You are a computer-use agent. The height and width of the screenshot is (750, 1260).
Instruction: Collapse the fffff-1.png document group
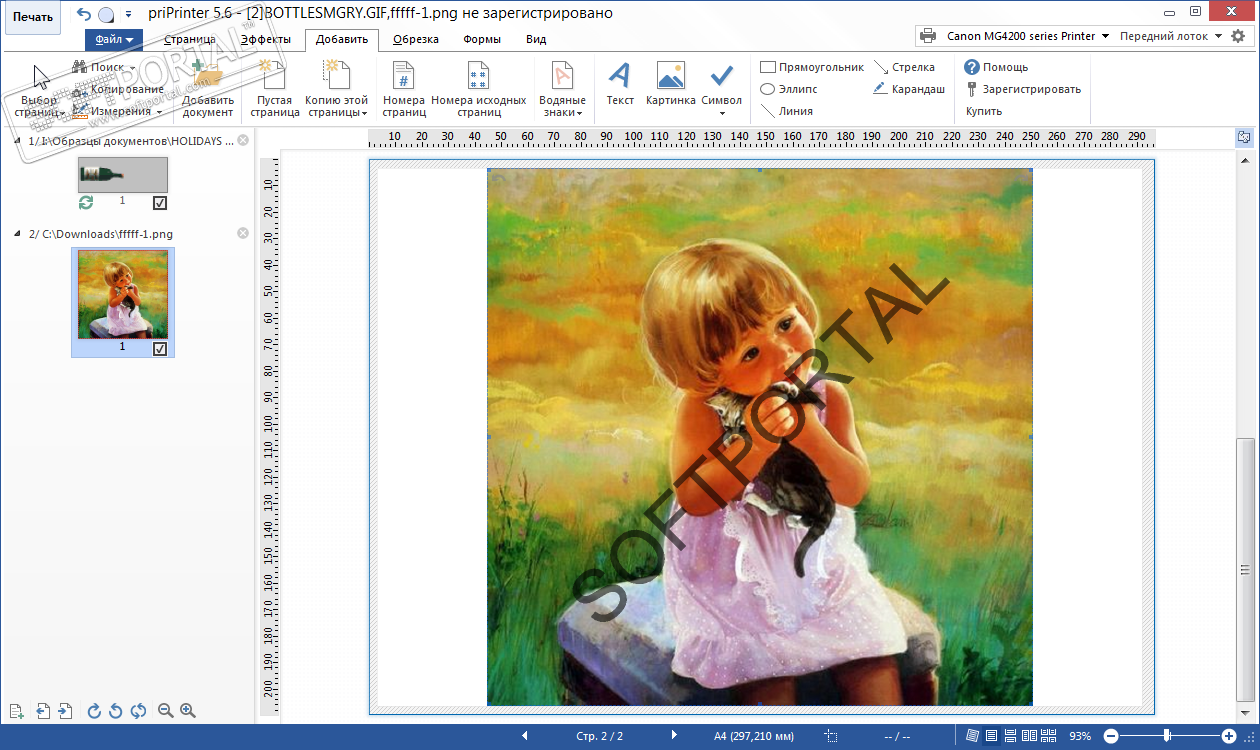pos(19,234)
